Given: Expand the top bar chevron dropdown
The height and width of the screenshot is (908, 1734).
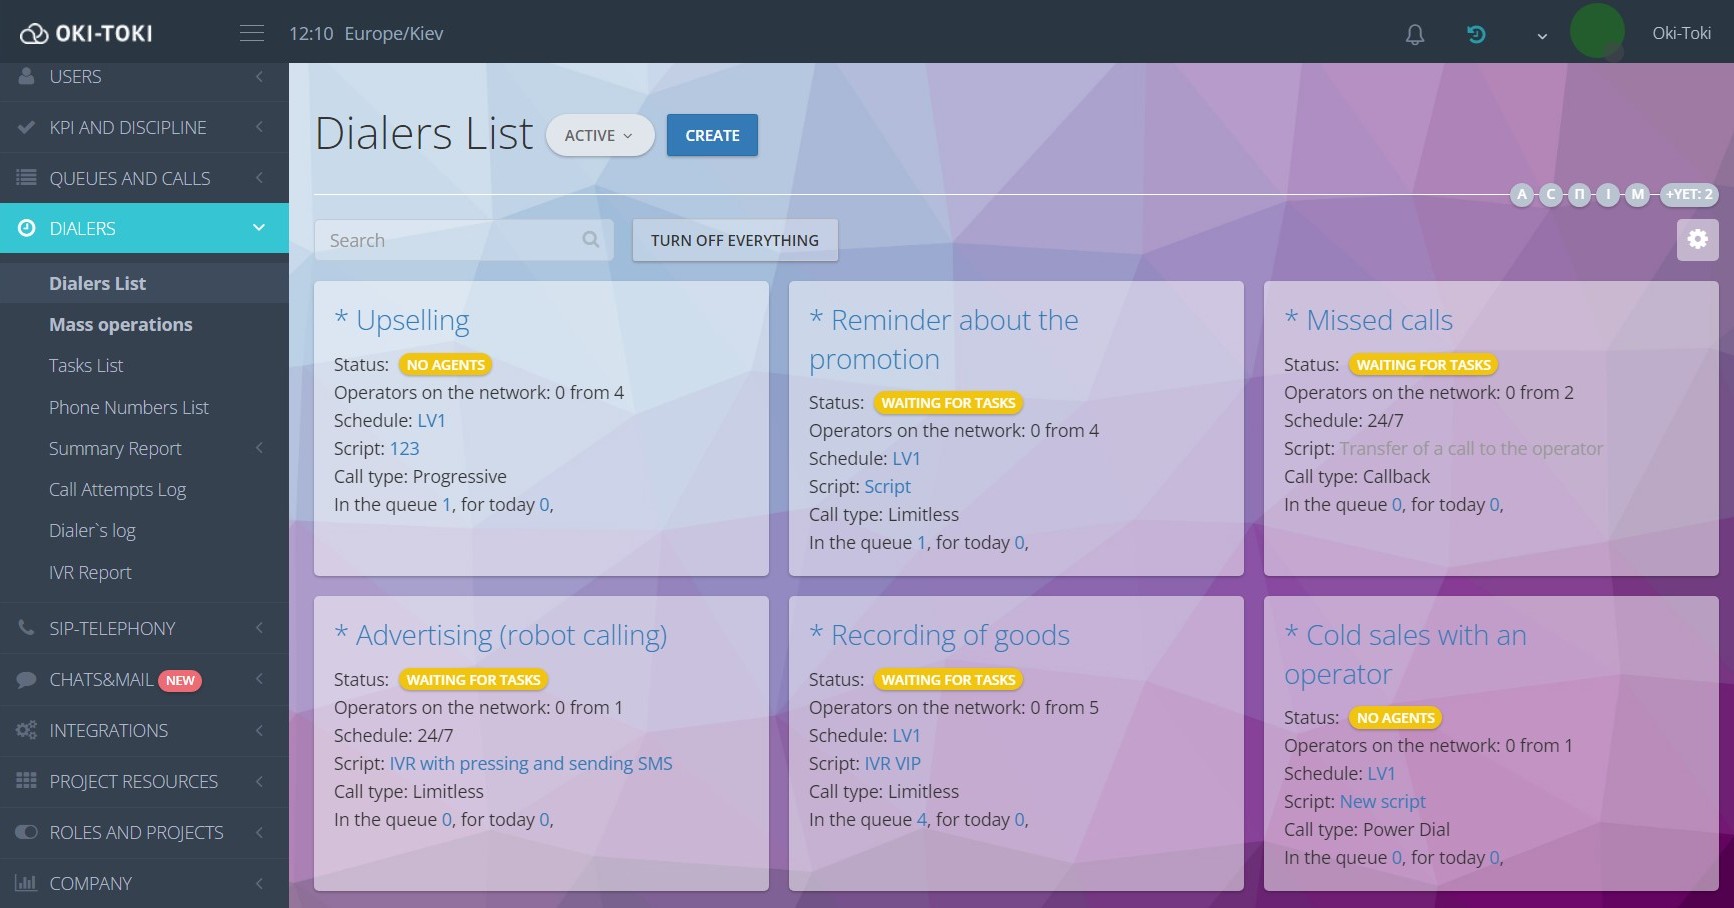Looking at the screenshot, I should (1542, 36).
